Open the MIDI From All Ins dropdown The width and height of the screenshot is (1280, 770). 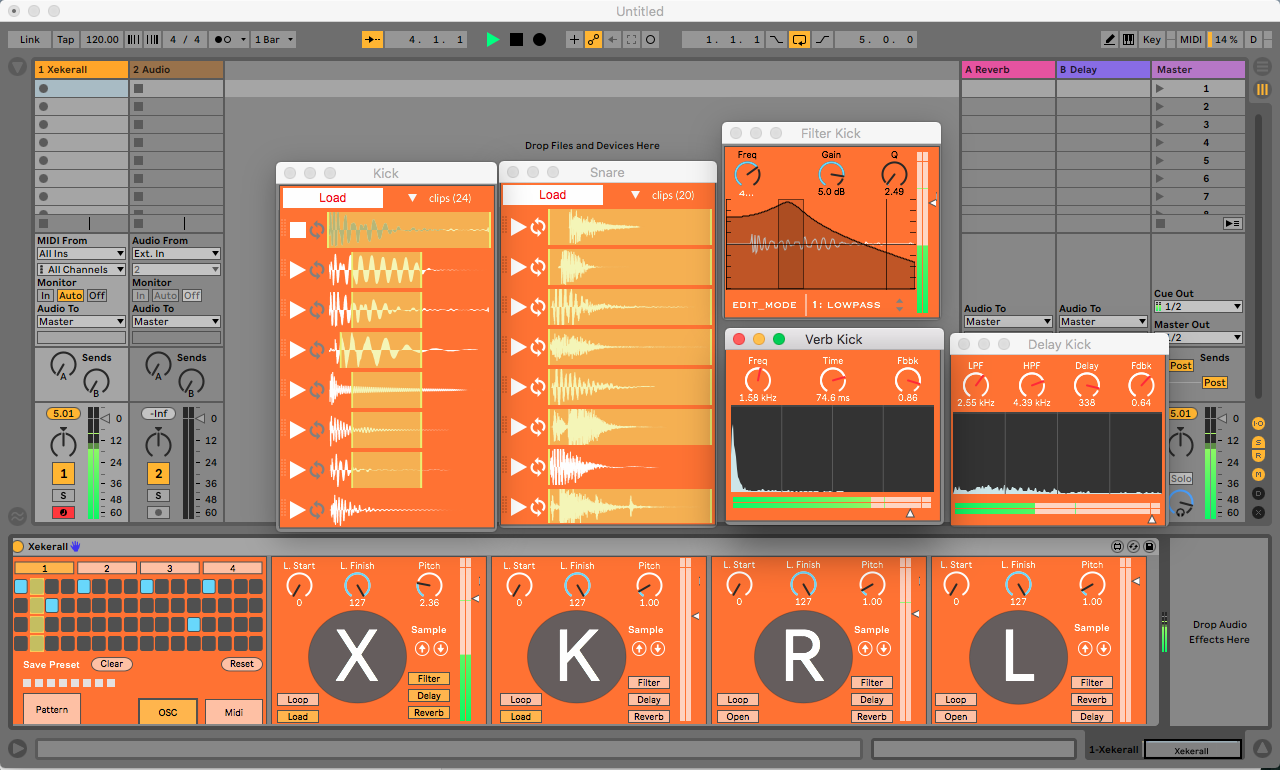(x=82, y=254)
